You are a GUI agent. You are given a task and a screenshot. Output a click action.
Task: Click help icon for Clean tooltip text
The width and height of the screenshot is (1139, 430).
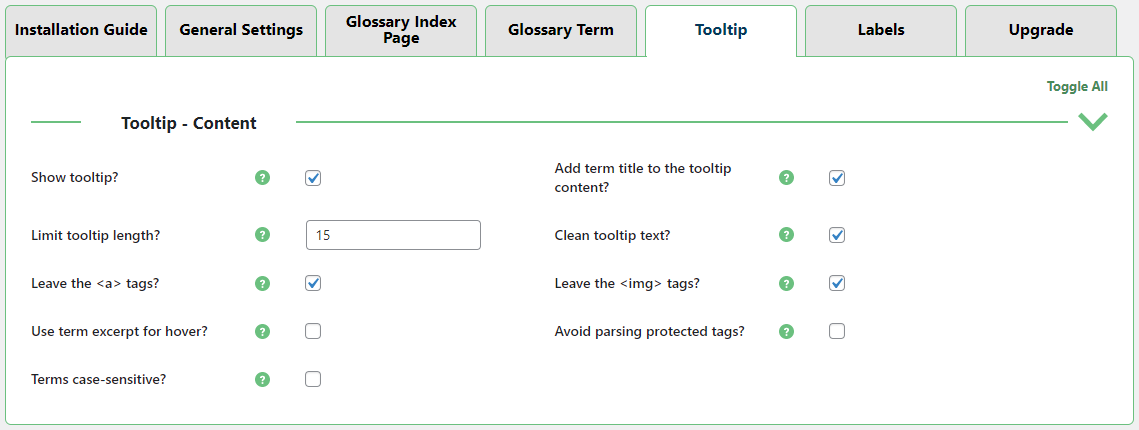(786, 235)
